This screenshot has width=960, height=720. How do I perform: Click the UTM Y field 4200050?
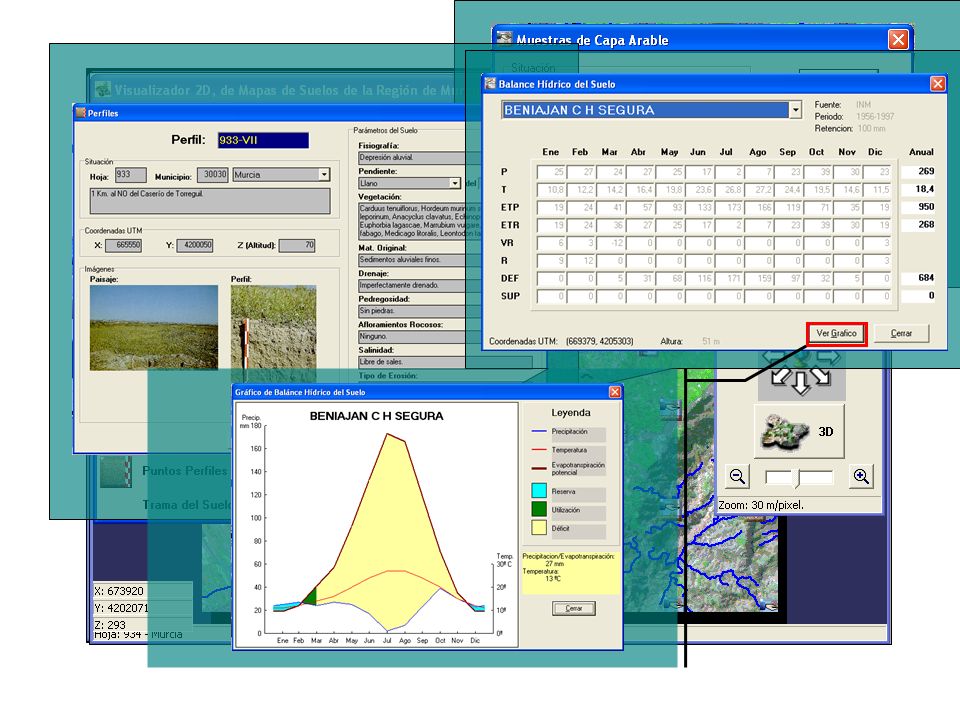click(x=195, y=246)
